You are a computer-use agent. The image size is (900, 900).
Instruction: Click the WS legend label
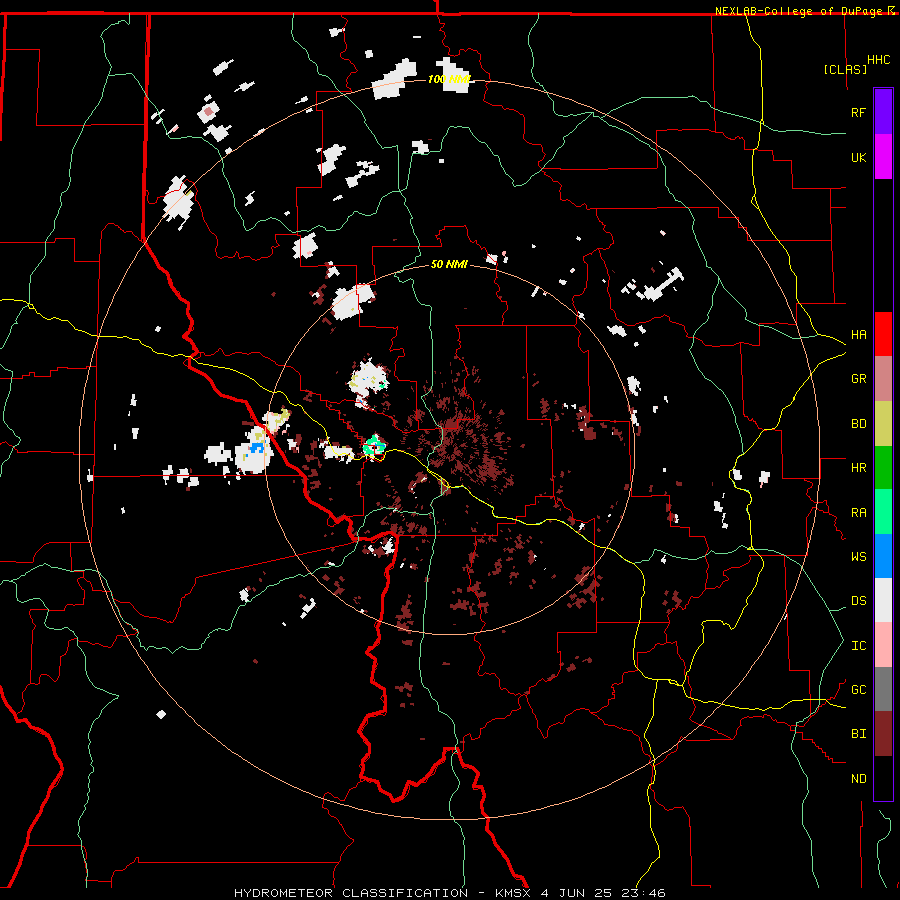[858, 557]
